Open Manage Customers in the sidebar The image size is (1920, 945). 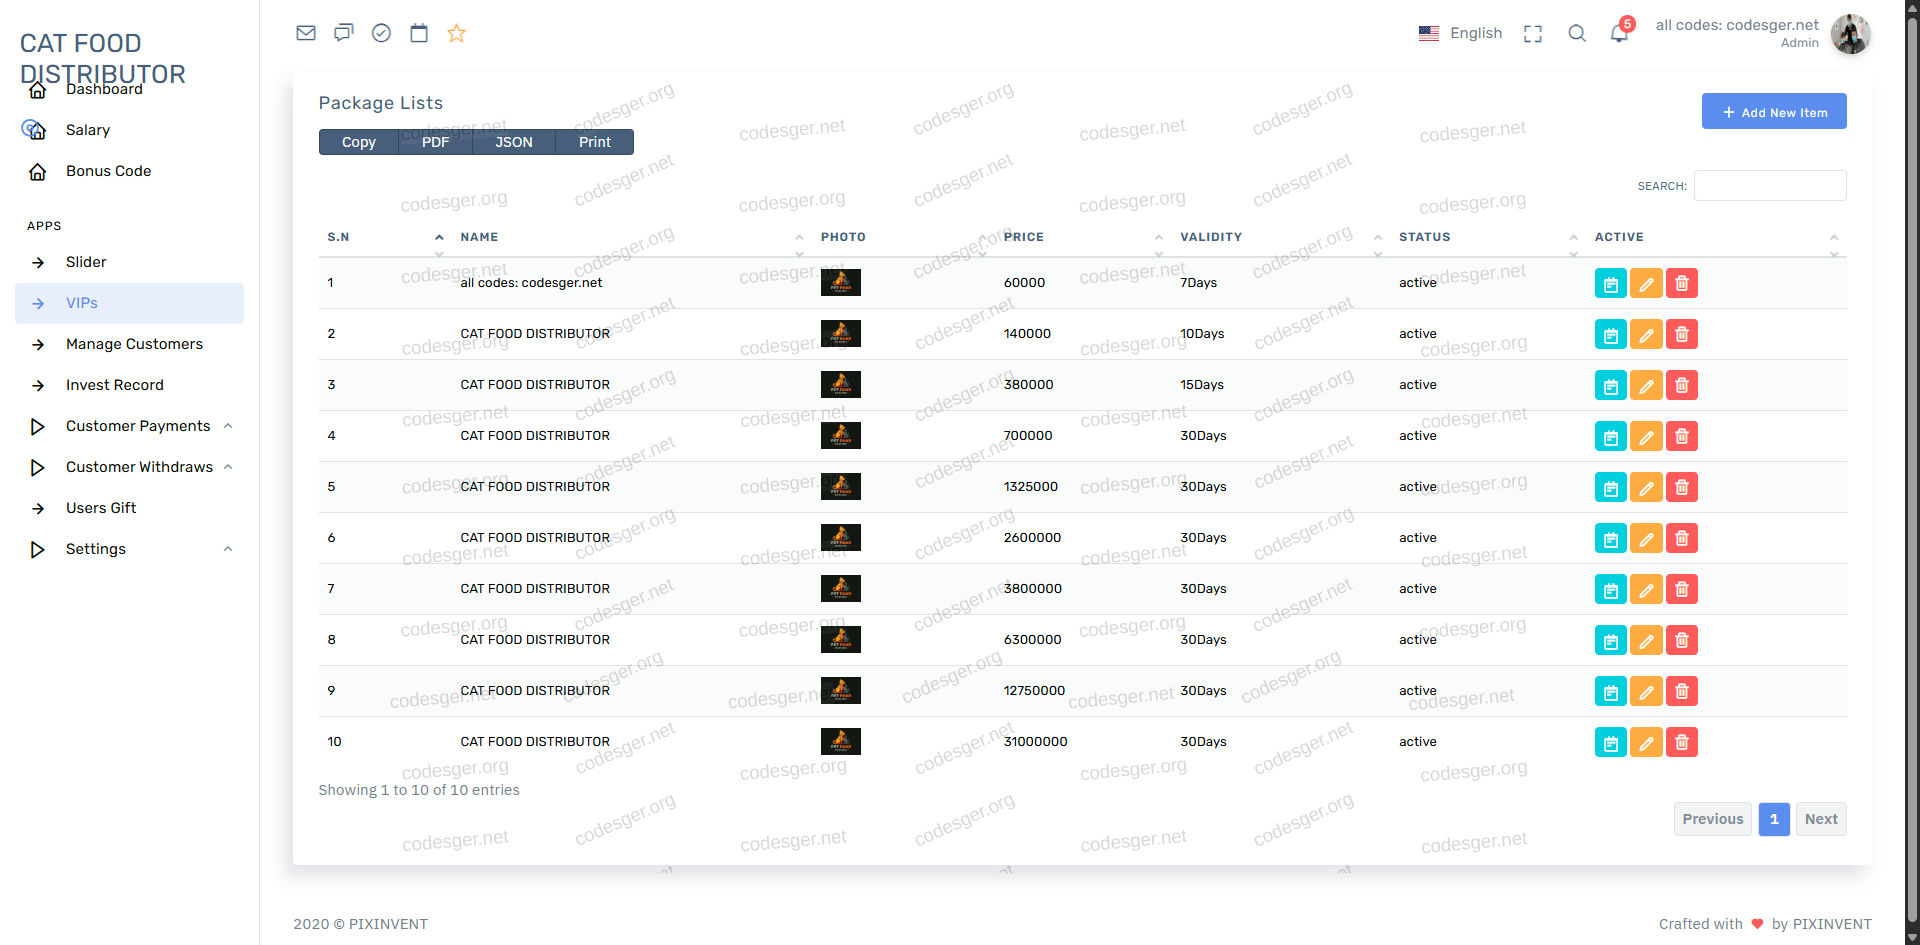tap(134, 344)
